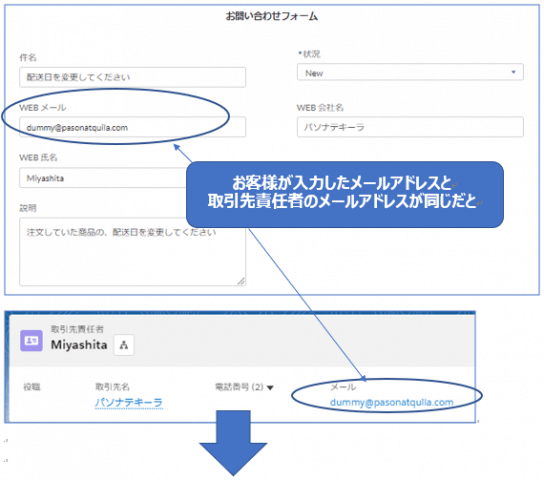Click the WEB メール email input field
This screenshot has height=480, width=544.
(x=133, y=127)
